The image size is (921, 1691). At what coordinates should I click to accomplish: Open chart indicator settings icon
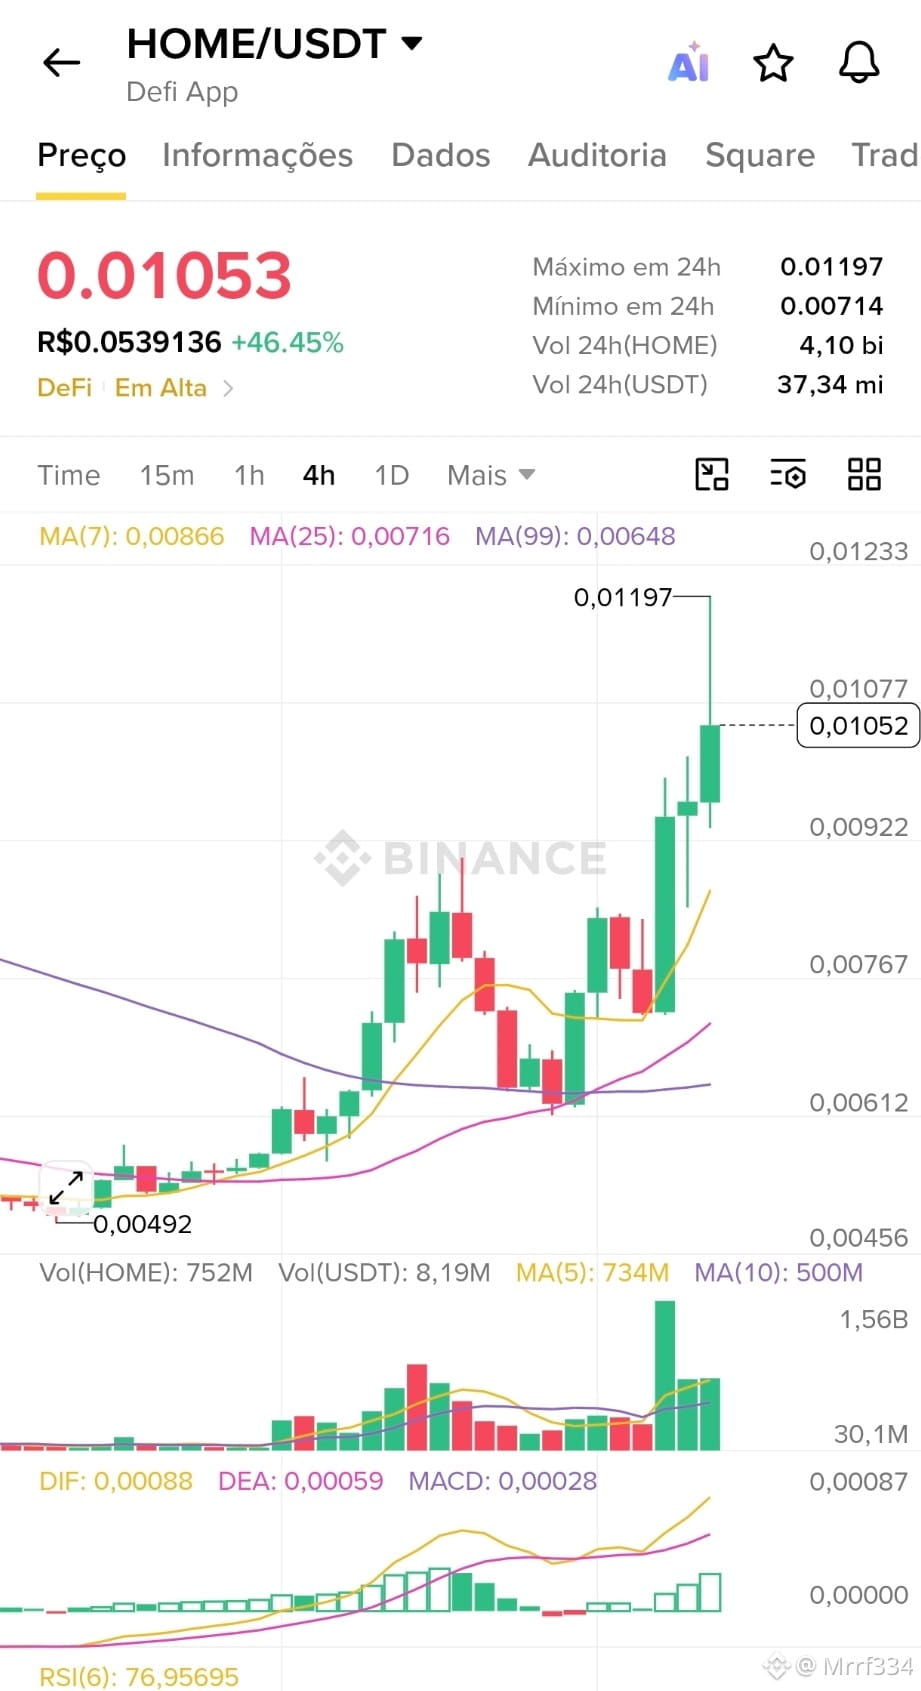pyautogui.click(x=788, y=474)
